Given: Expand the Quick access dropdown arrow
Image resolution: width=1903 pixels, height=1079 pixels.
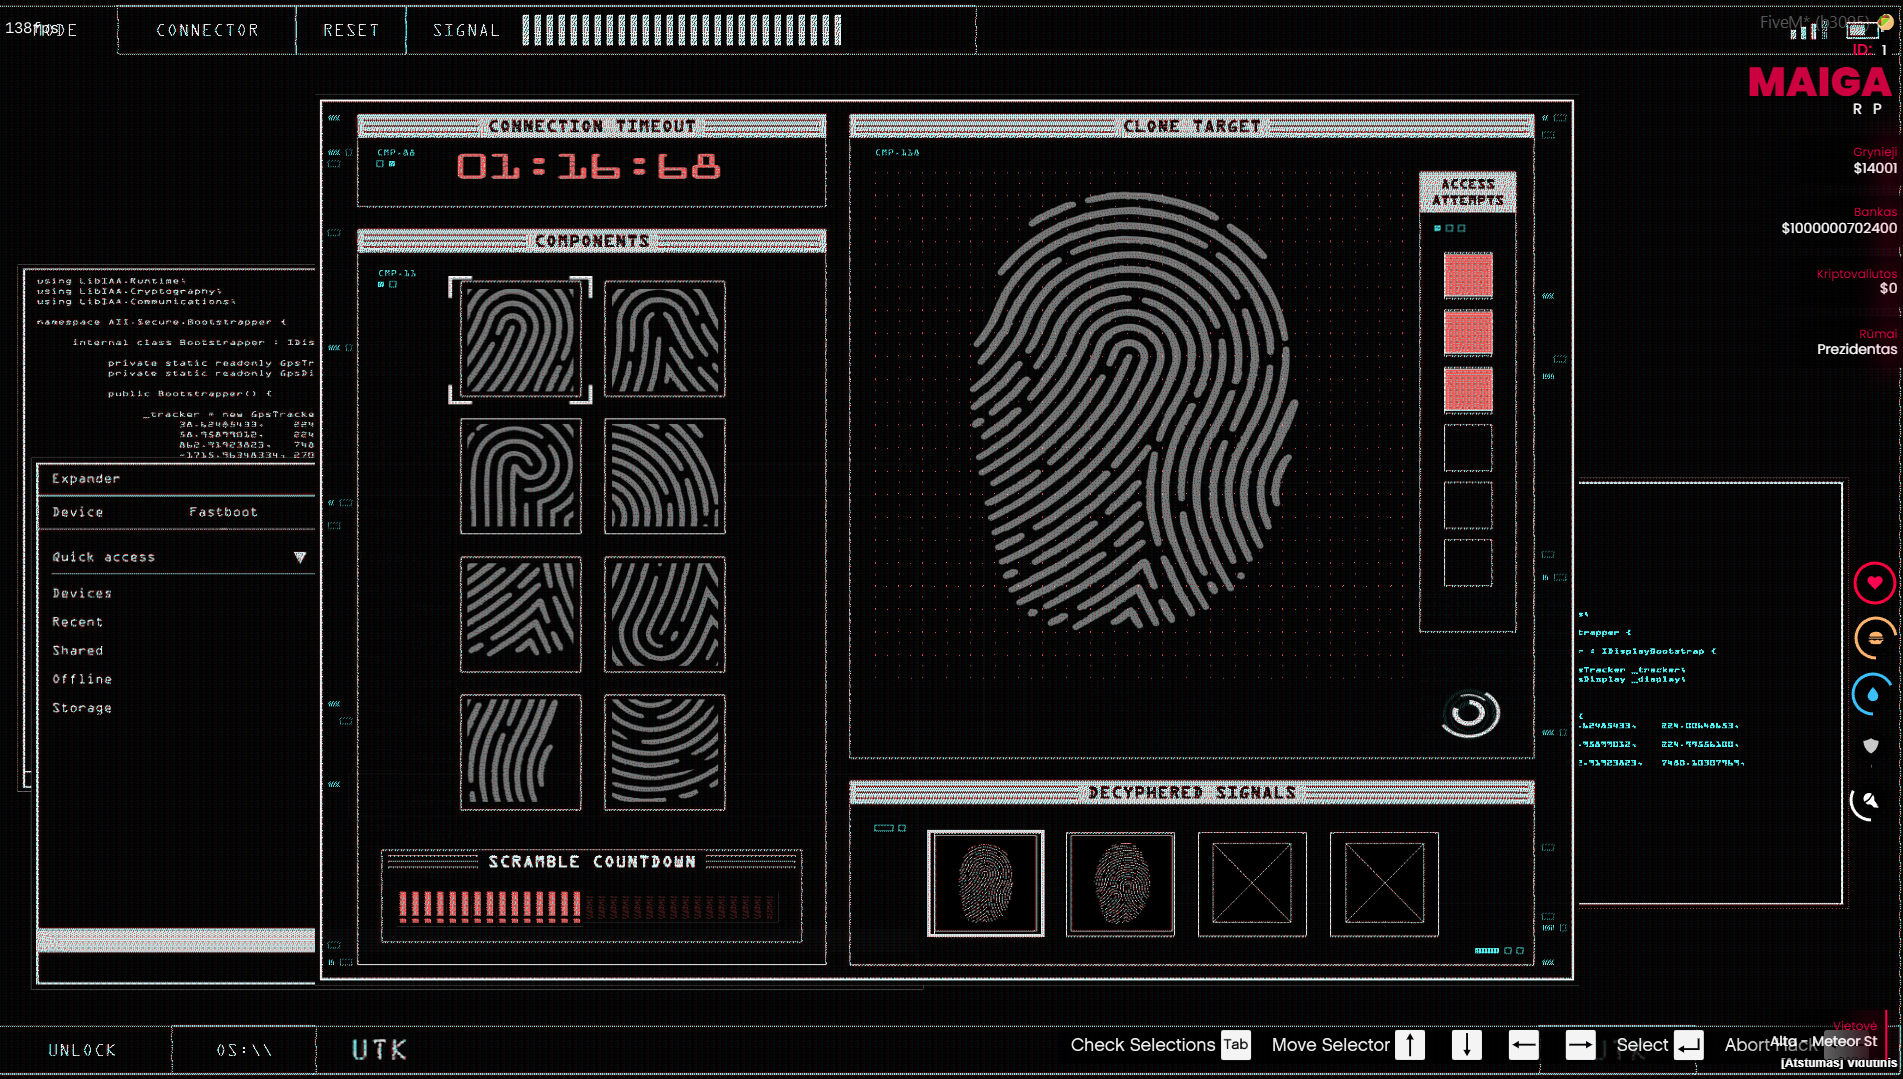Looking at the screenshot, I should tap(299, 557).
